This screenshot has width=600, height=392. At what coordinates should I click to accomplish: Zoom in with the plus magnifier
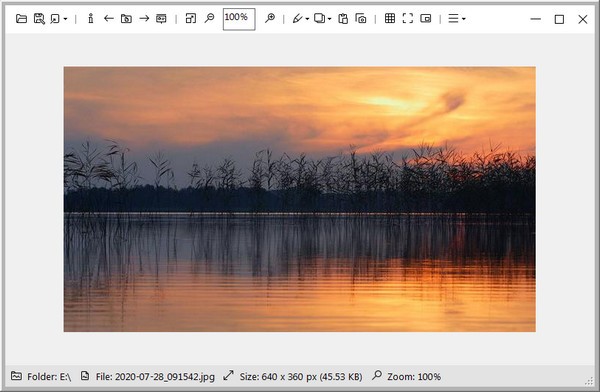270,18
